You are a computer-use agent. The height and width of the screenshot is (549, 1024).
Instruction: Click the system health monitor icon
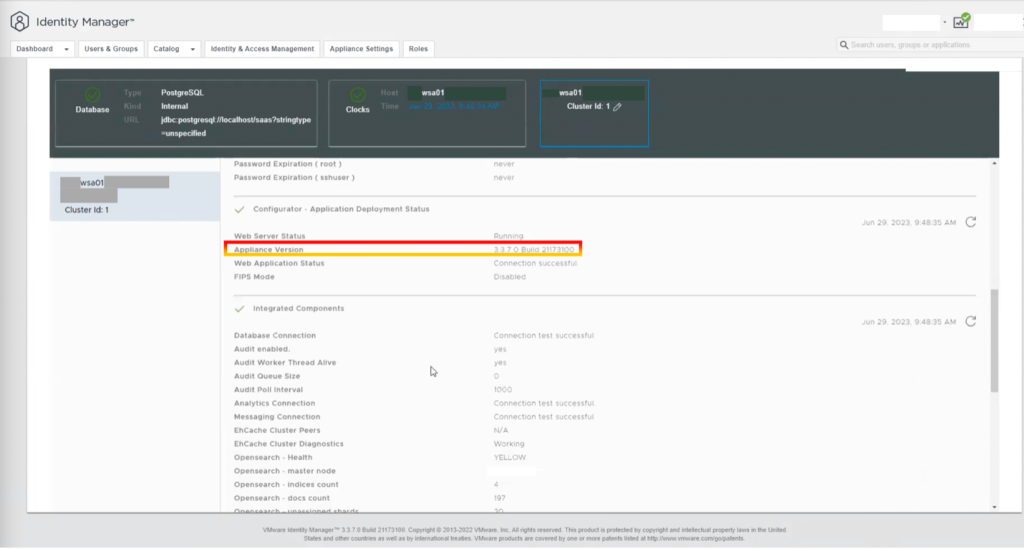961,21
